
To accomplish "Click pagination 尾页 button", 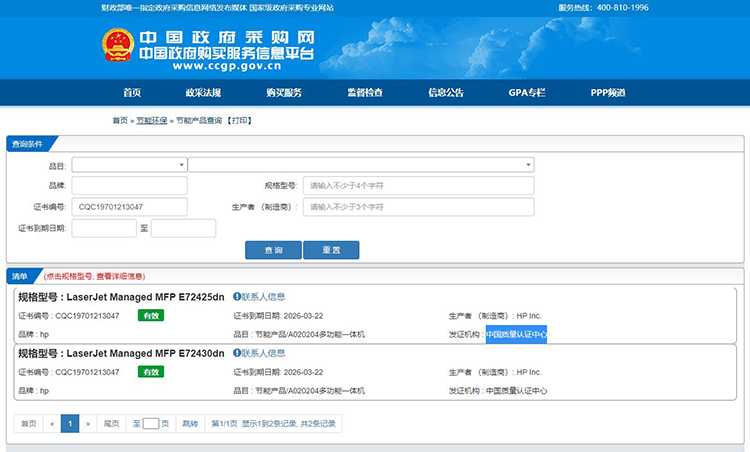I will tap(111, 423).
